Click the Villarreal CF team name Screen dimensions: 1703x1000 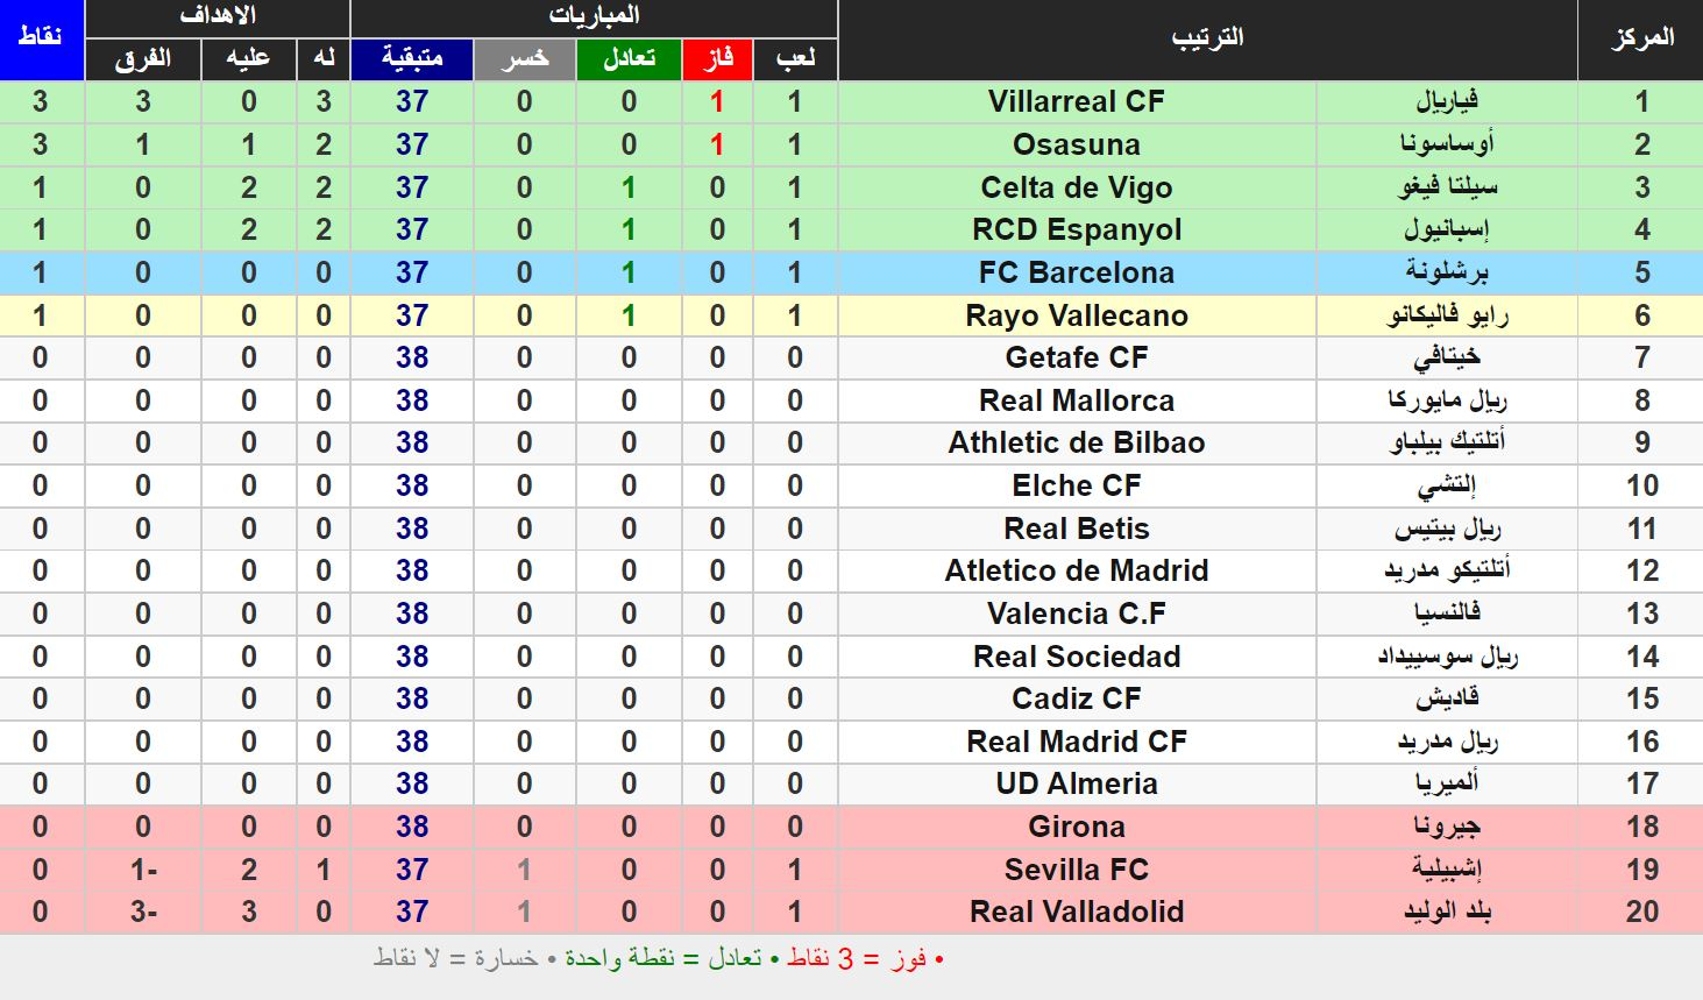(1076, 102)
